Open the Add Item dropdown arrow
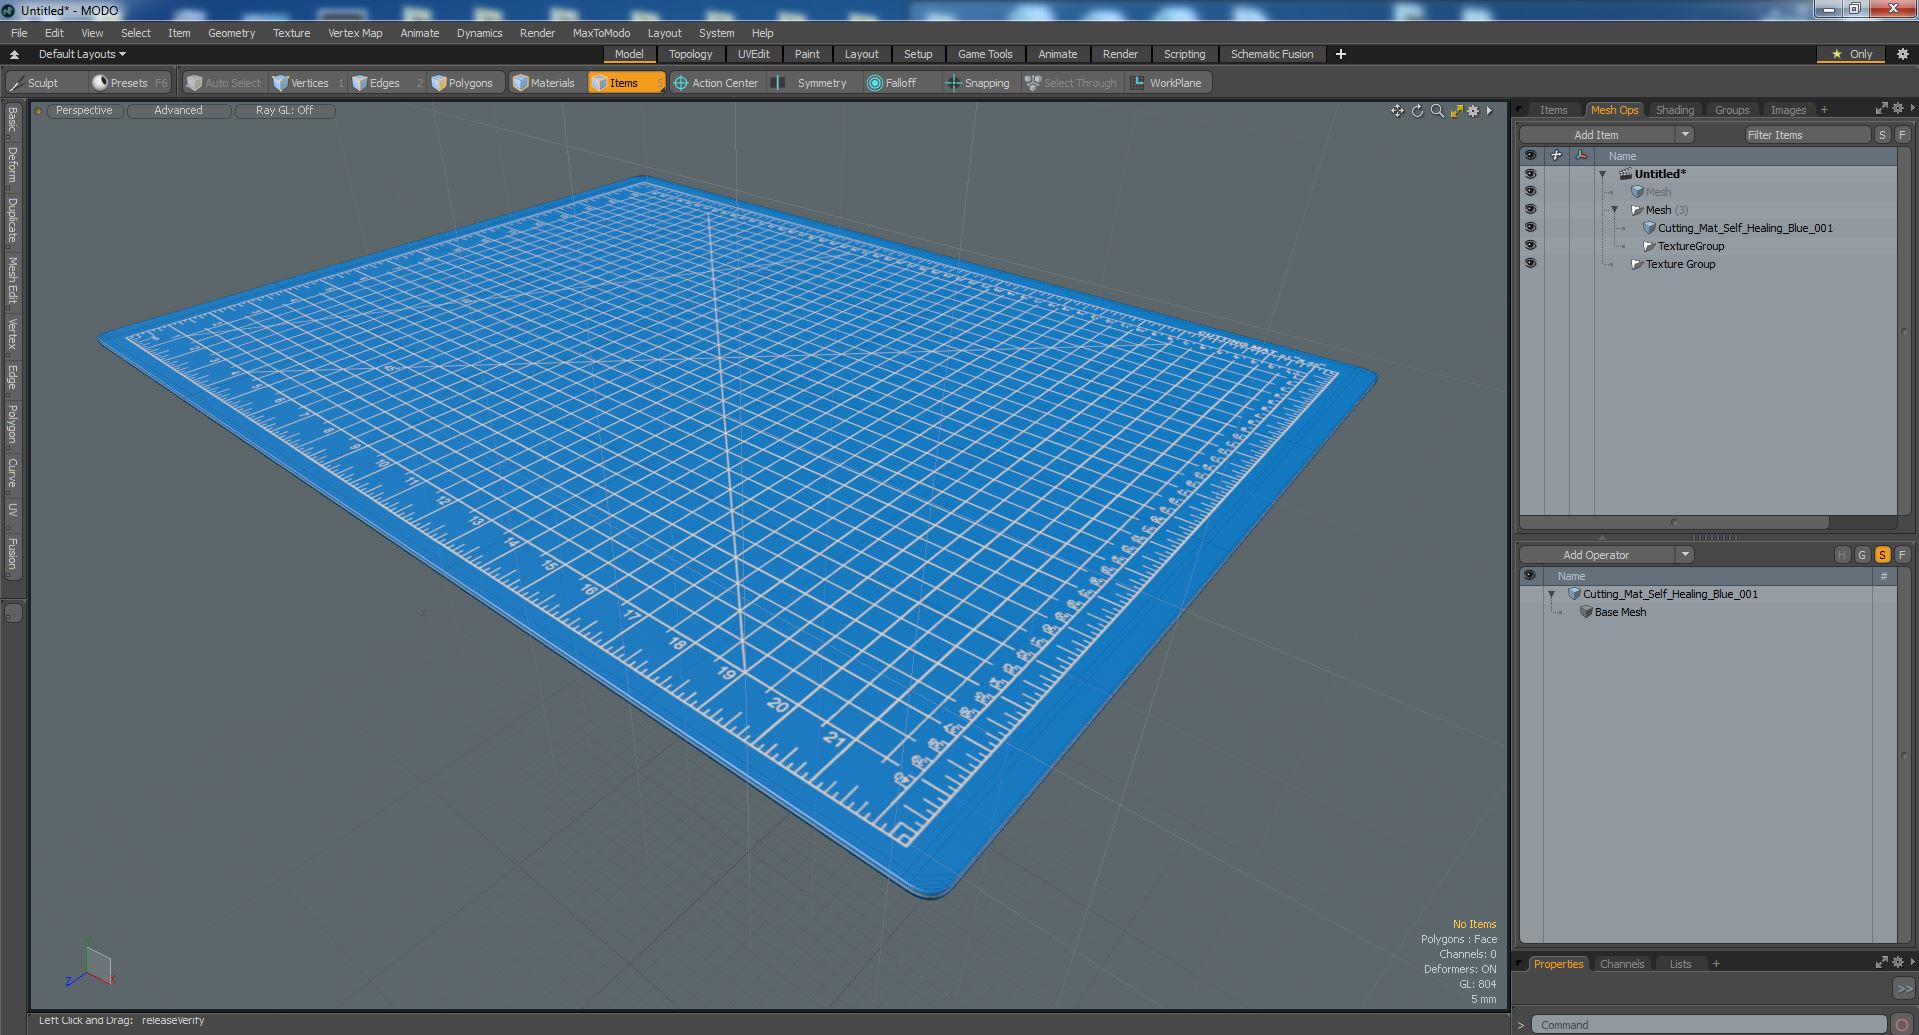 (x=1685, y=135)
